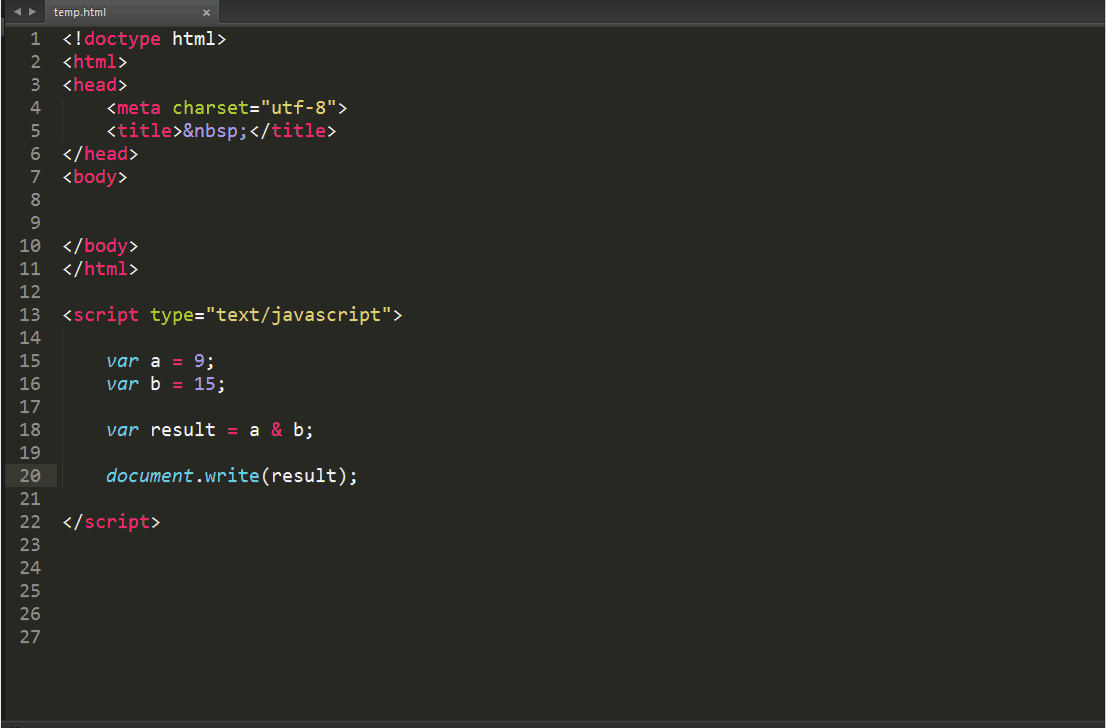Click the right tab navigation arrow
The height and width of the screenshot is (728, 1106).
pos(32,12)
